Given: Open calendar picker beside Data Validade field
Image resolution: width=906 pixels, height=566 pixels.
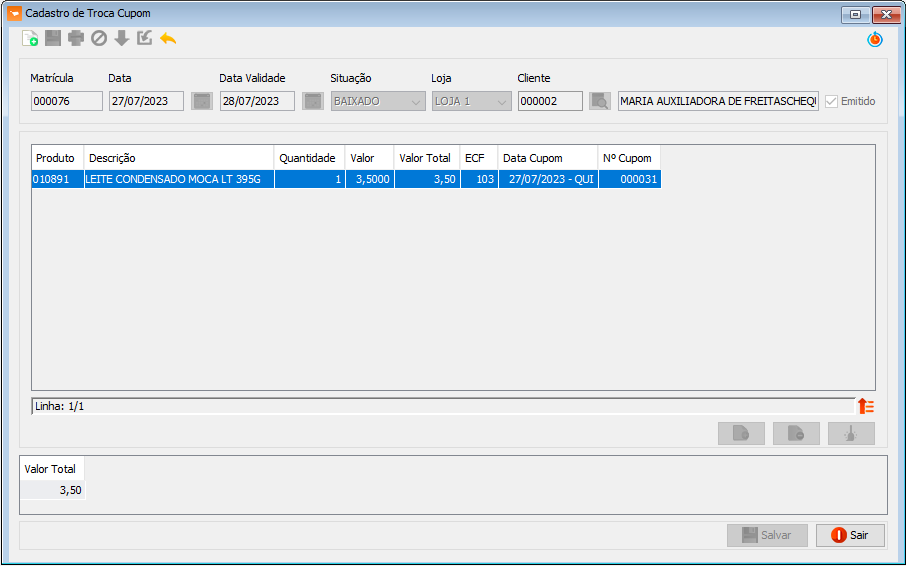Looking at the screenshot, I should point(313,101).
